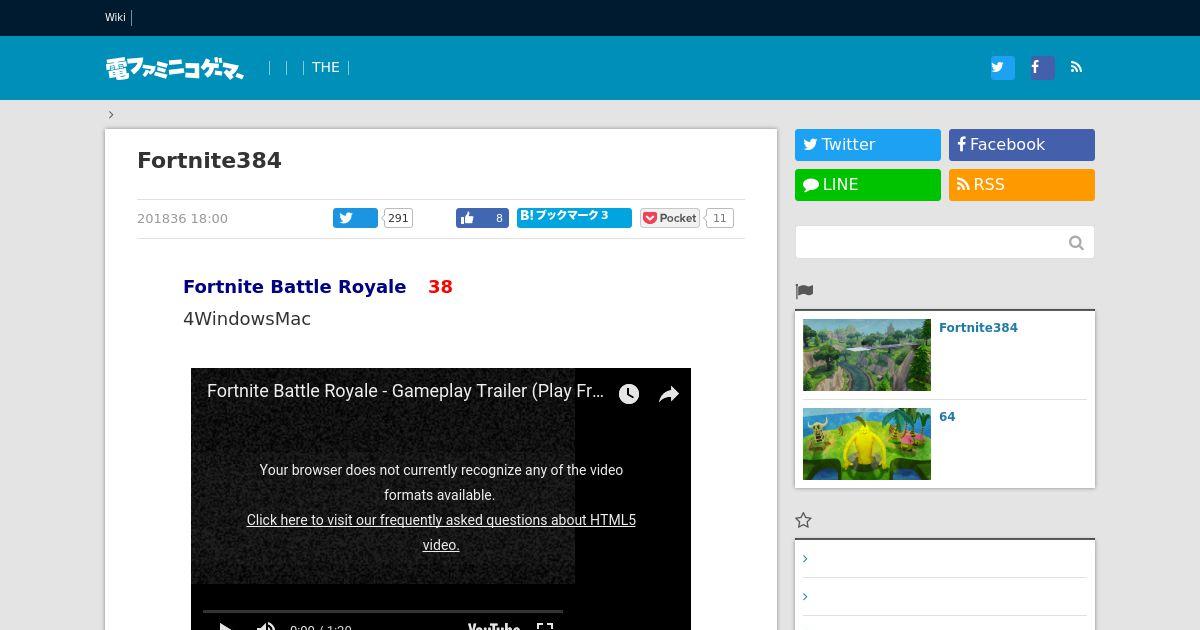Viewport: 1200px width, 630px height.
Task: Toggle the player fullscreen mode
Action: pyautogui.click(x=545, y=627)
